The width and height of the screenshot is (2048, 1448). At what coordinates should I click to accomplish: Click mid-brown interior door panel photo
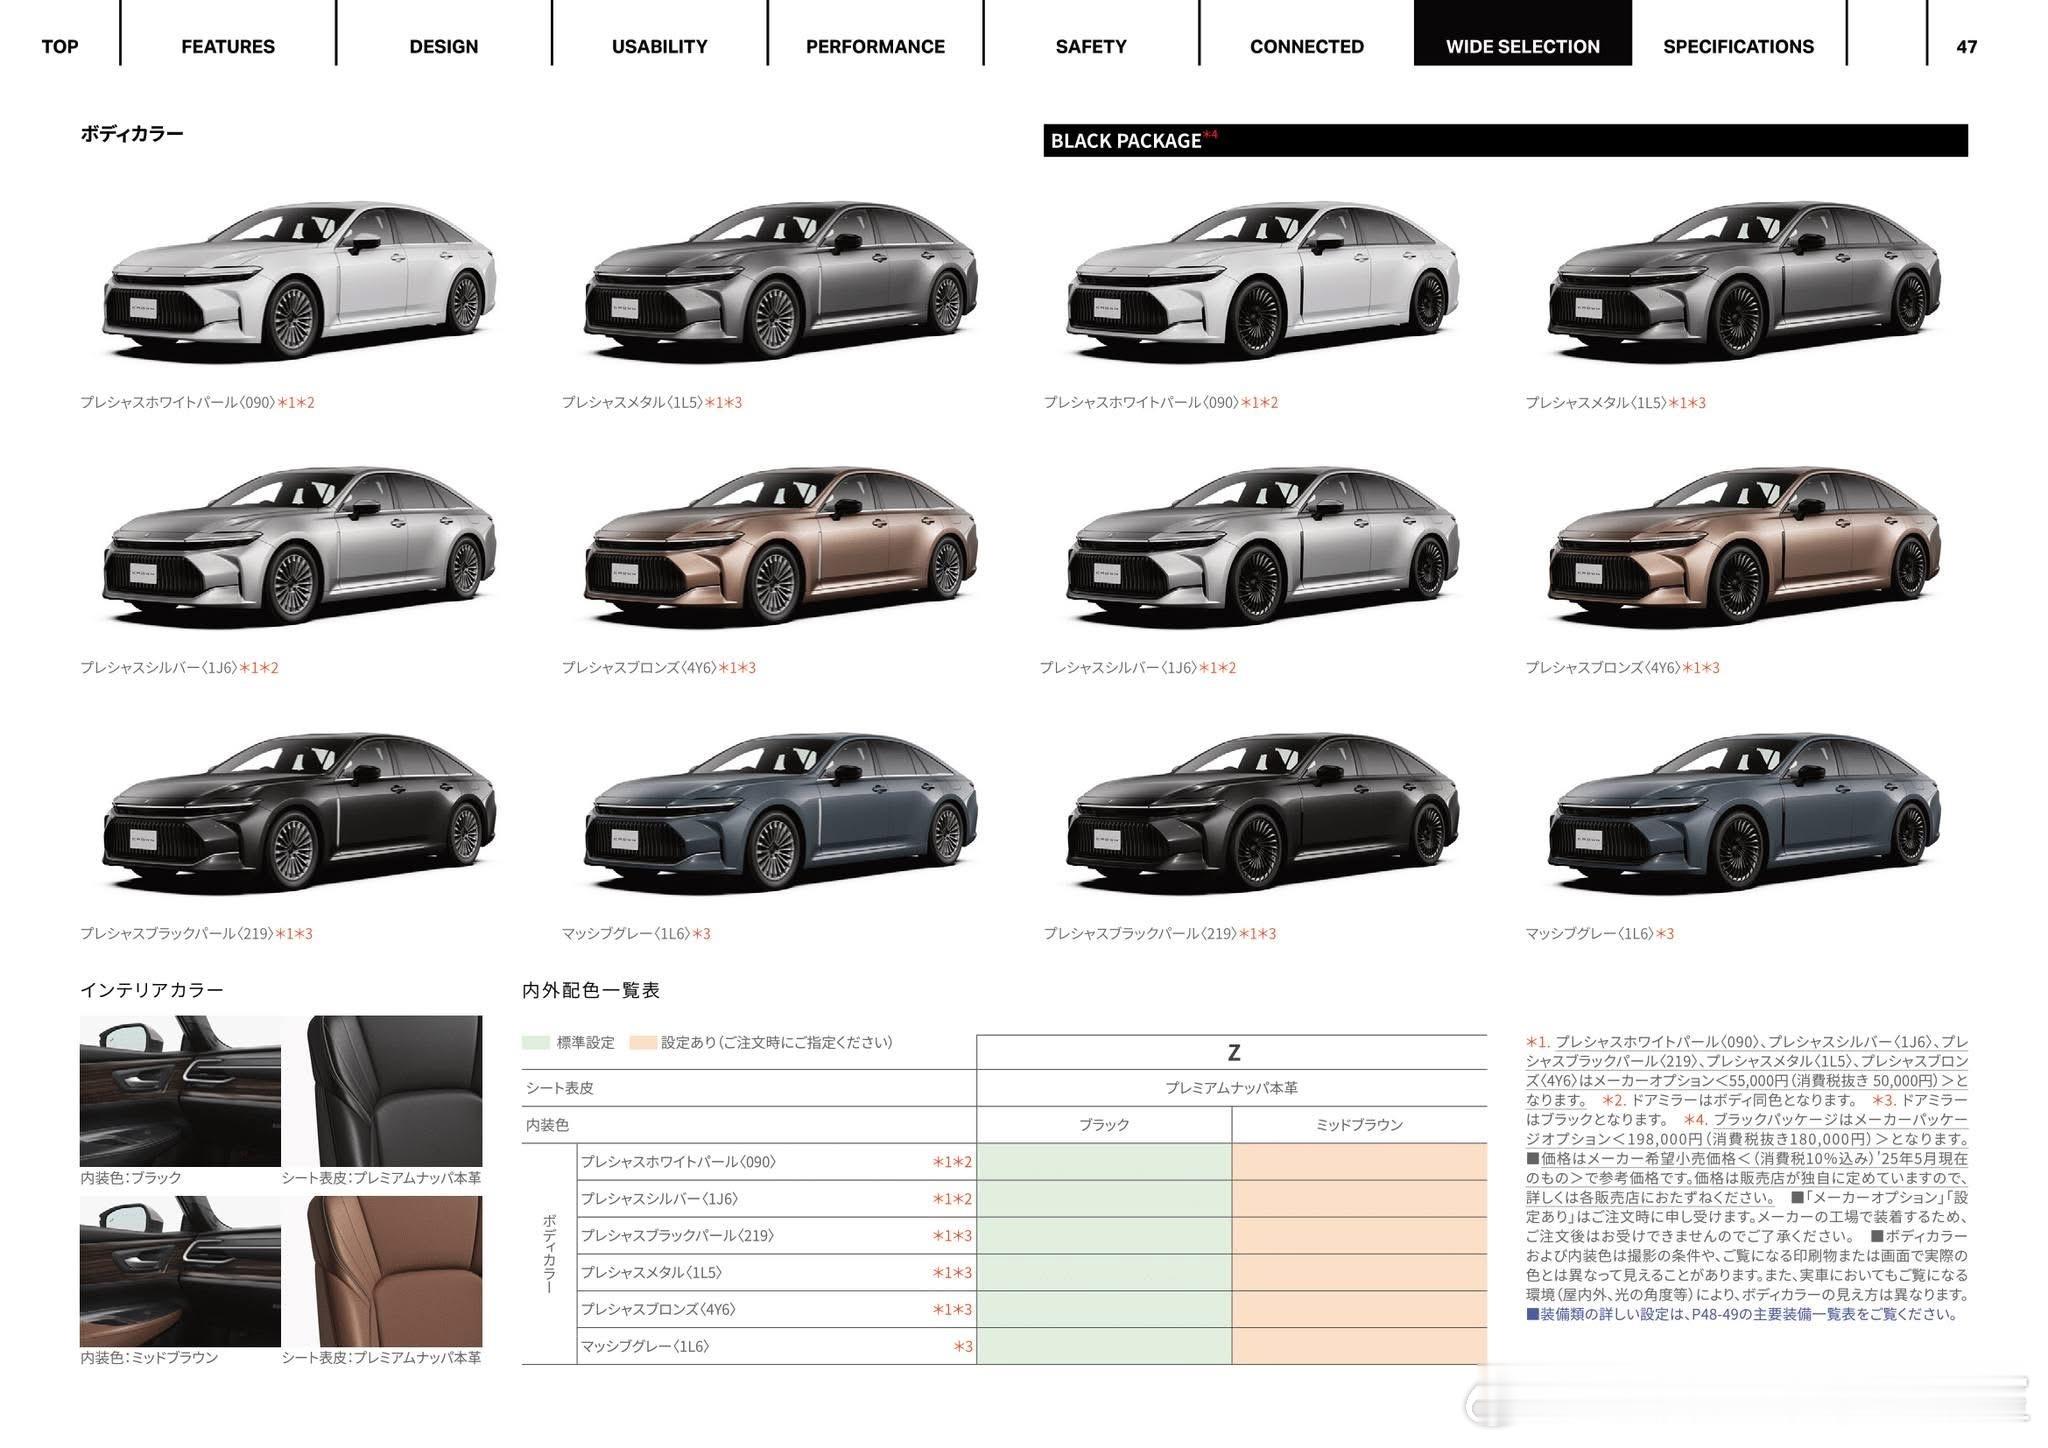click(x=180, y=1271)
